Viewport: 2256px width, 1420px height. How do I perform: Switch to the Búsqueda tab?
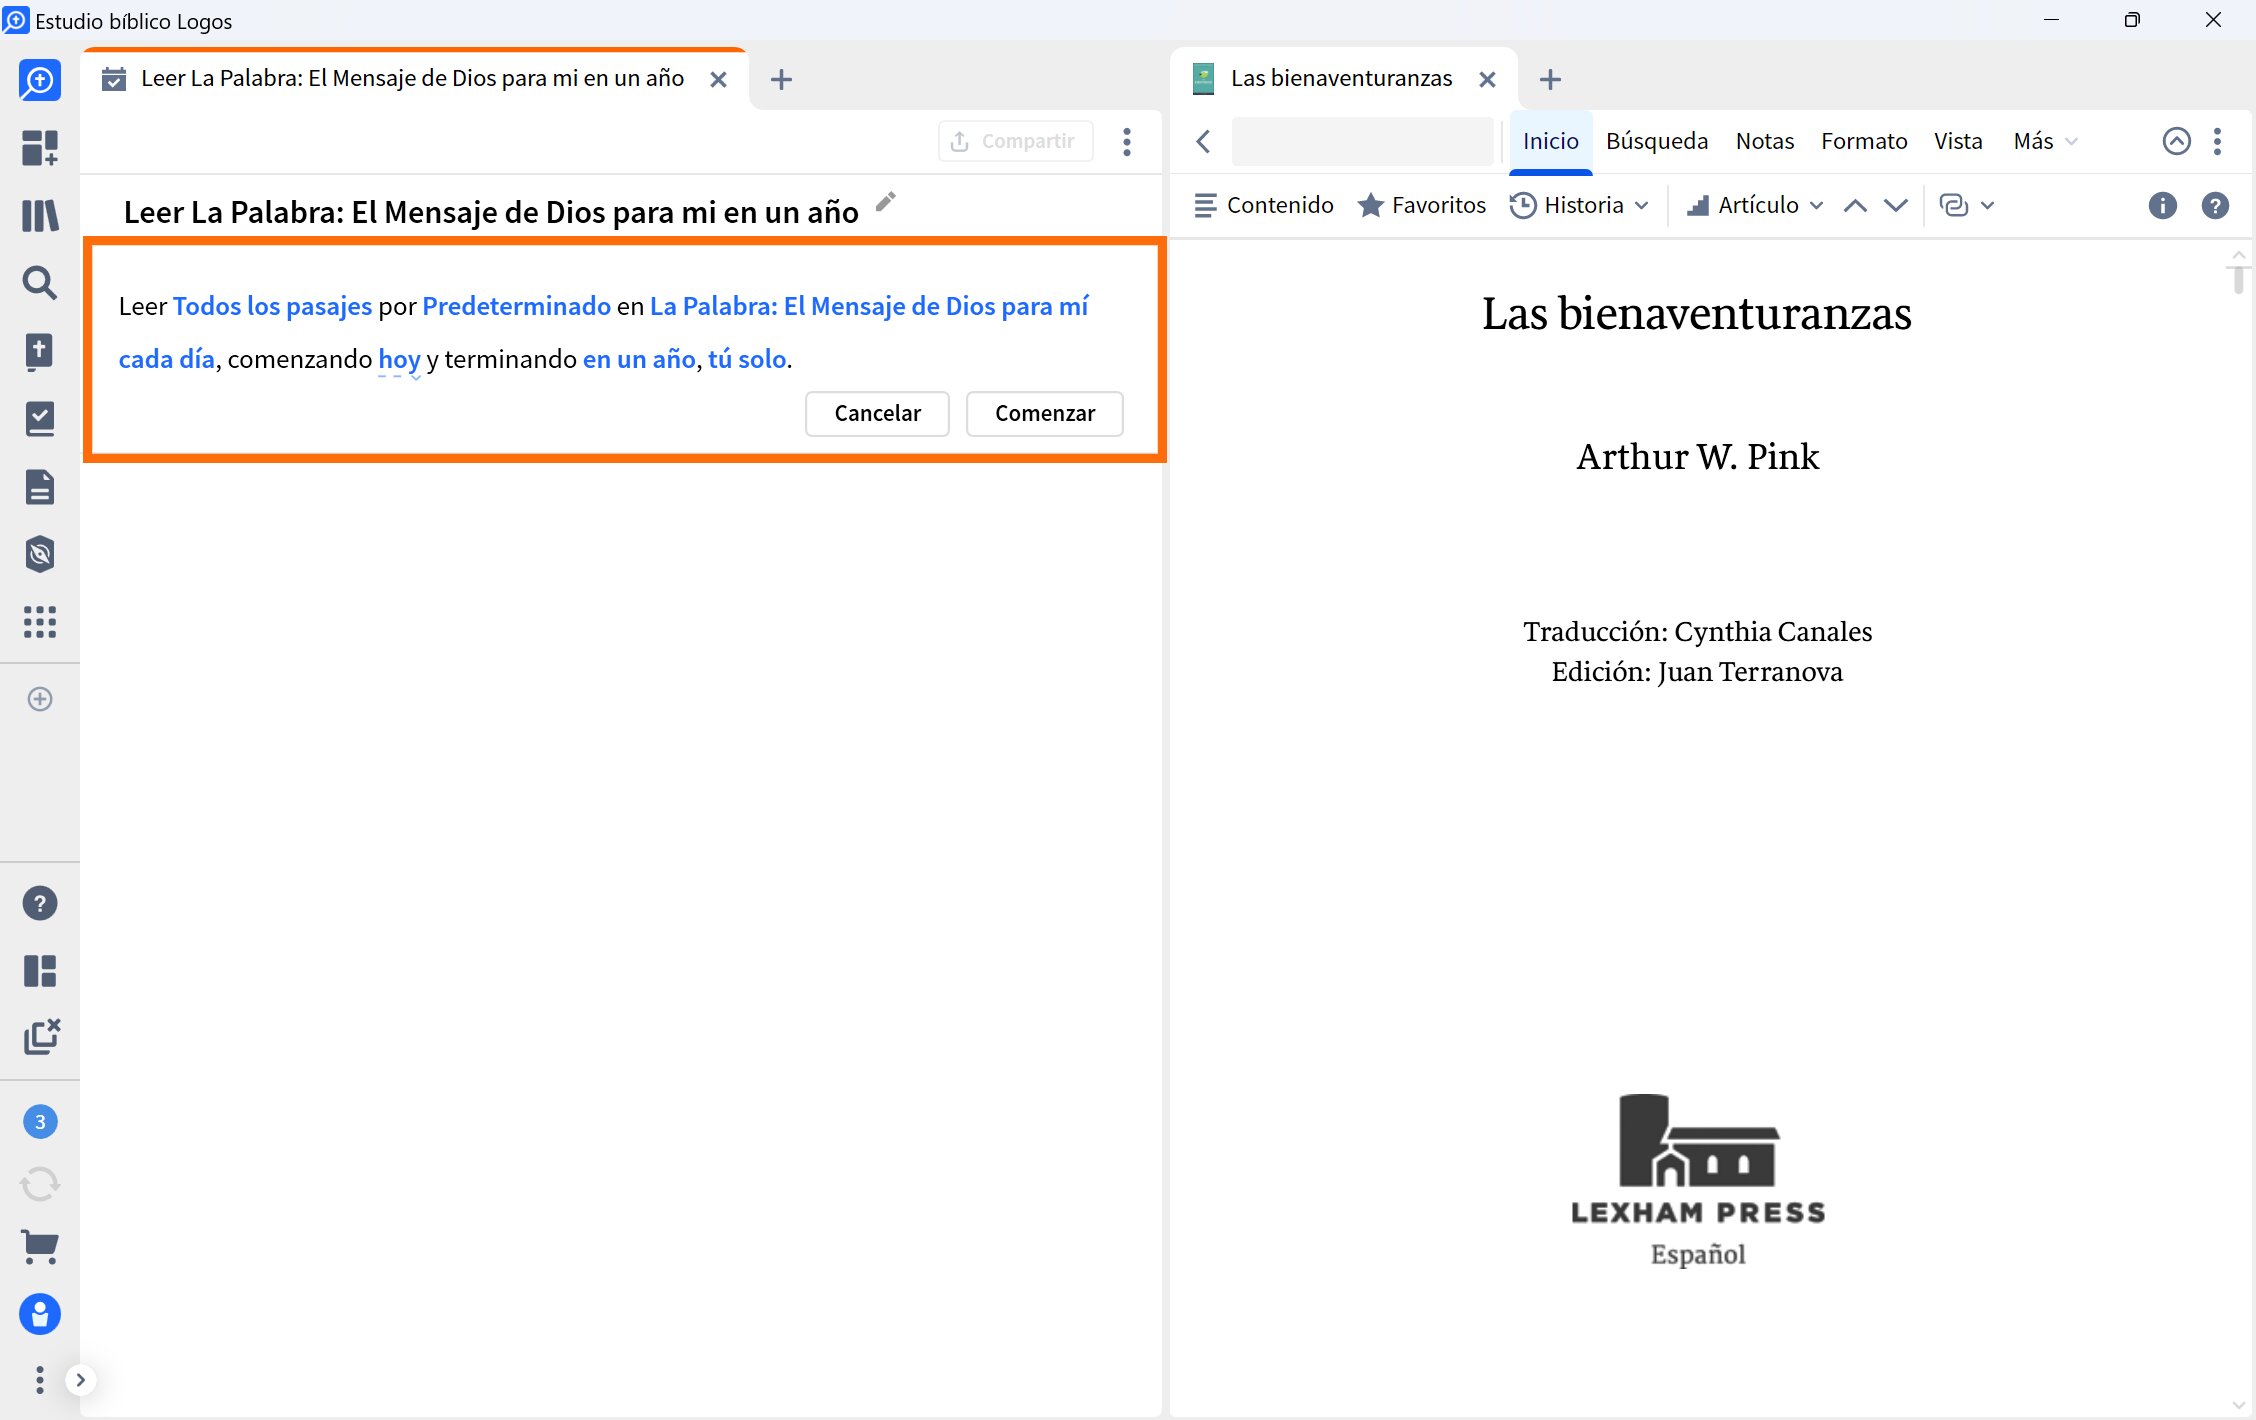coord(1657,141)
